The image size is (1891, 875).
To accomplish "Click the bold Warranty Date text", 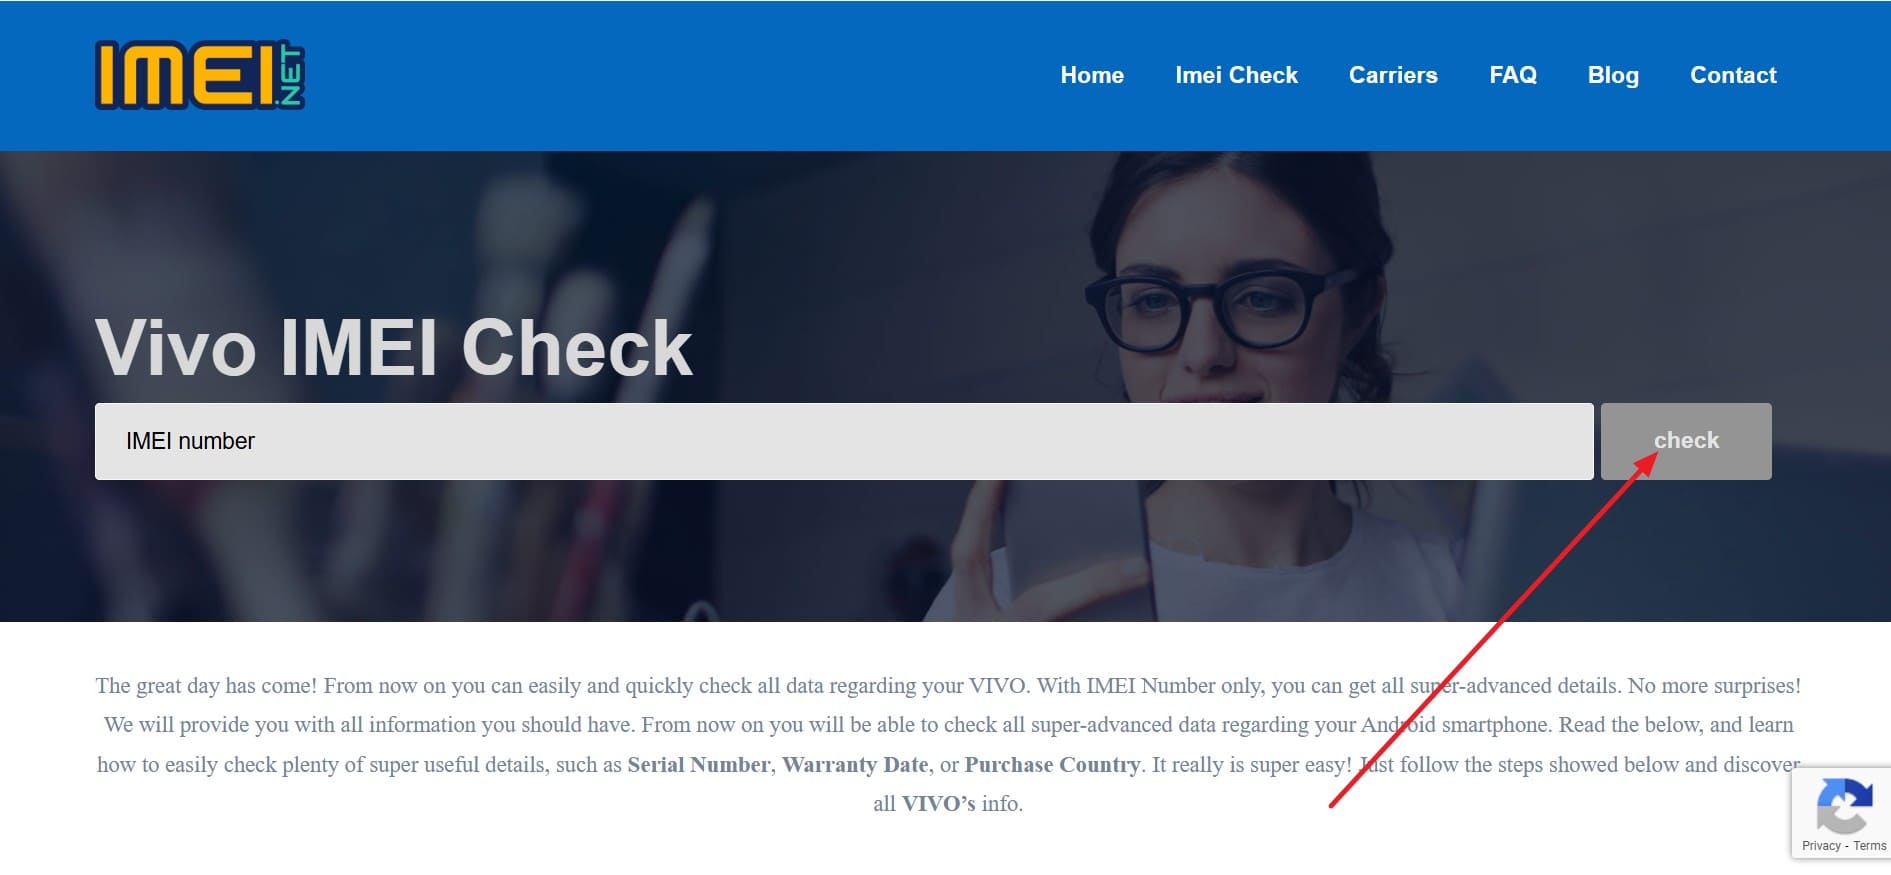I will click(855, 765).
